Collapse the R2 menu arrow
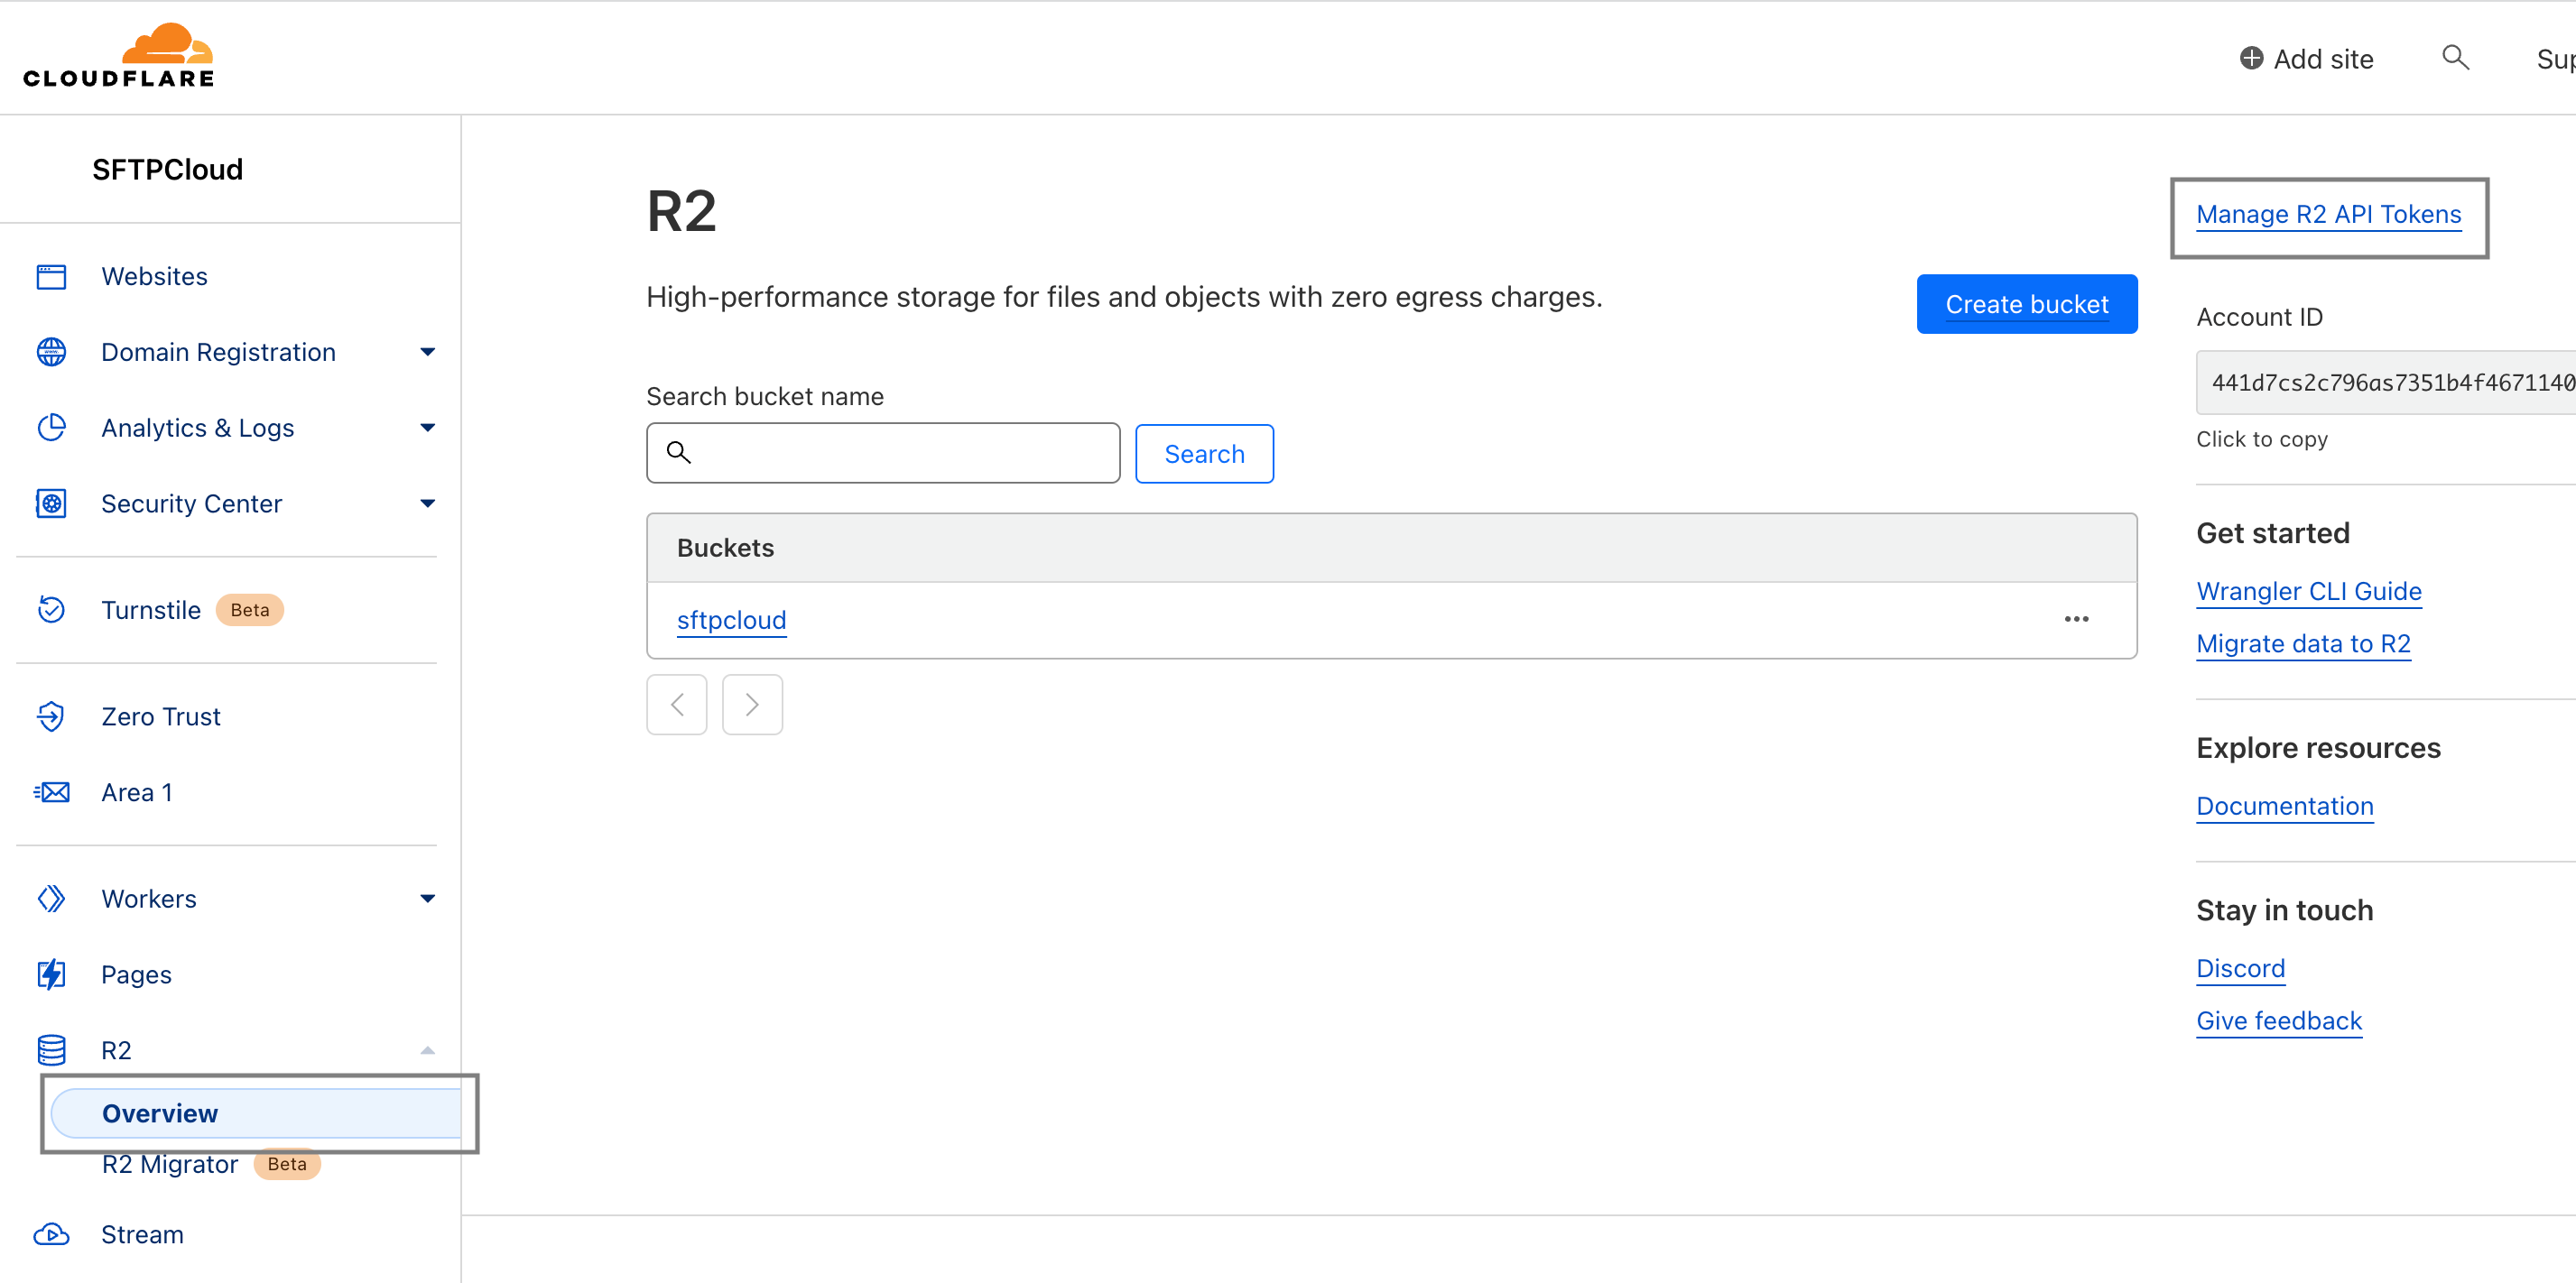The height and width of the screenshot is (1283, 2576). pyautogui.click(x=428, y=1051)
